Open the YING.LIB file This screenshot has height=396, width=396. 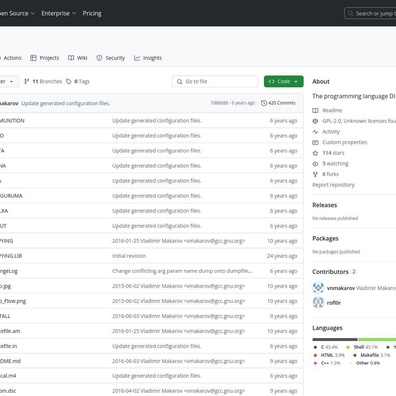(x=11, y=256)
